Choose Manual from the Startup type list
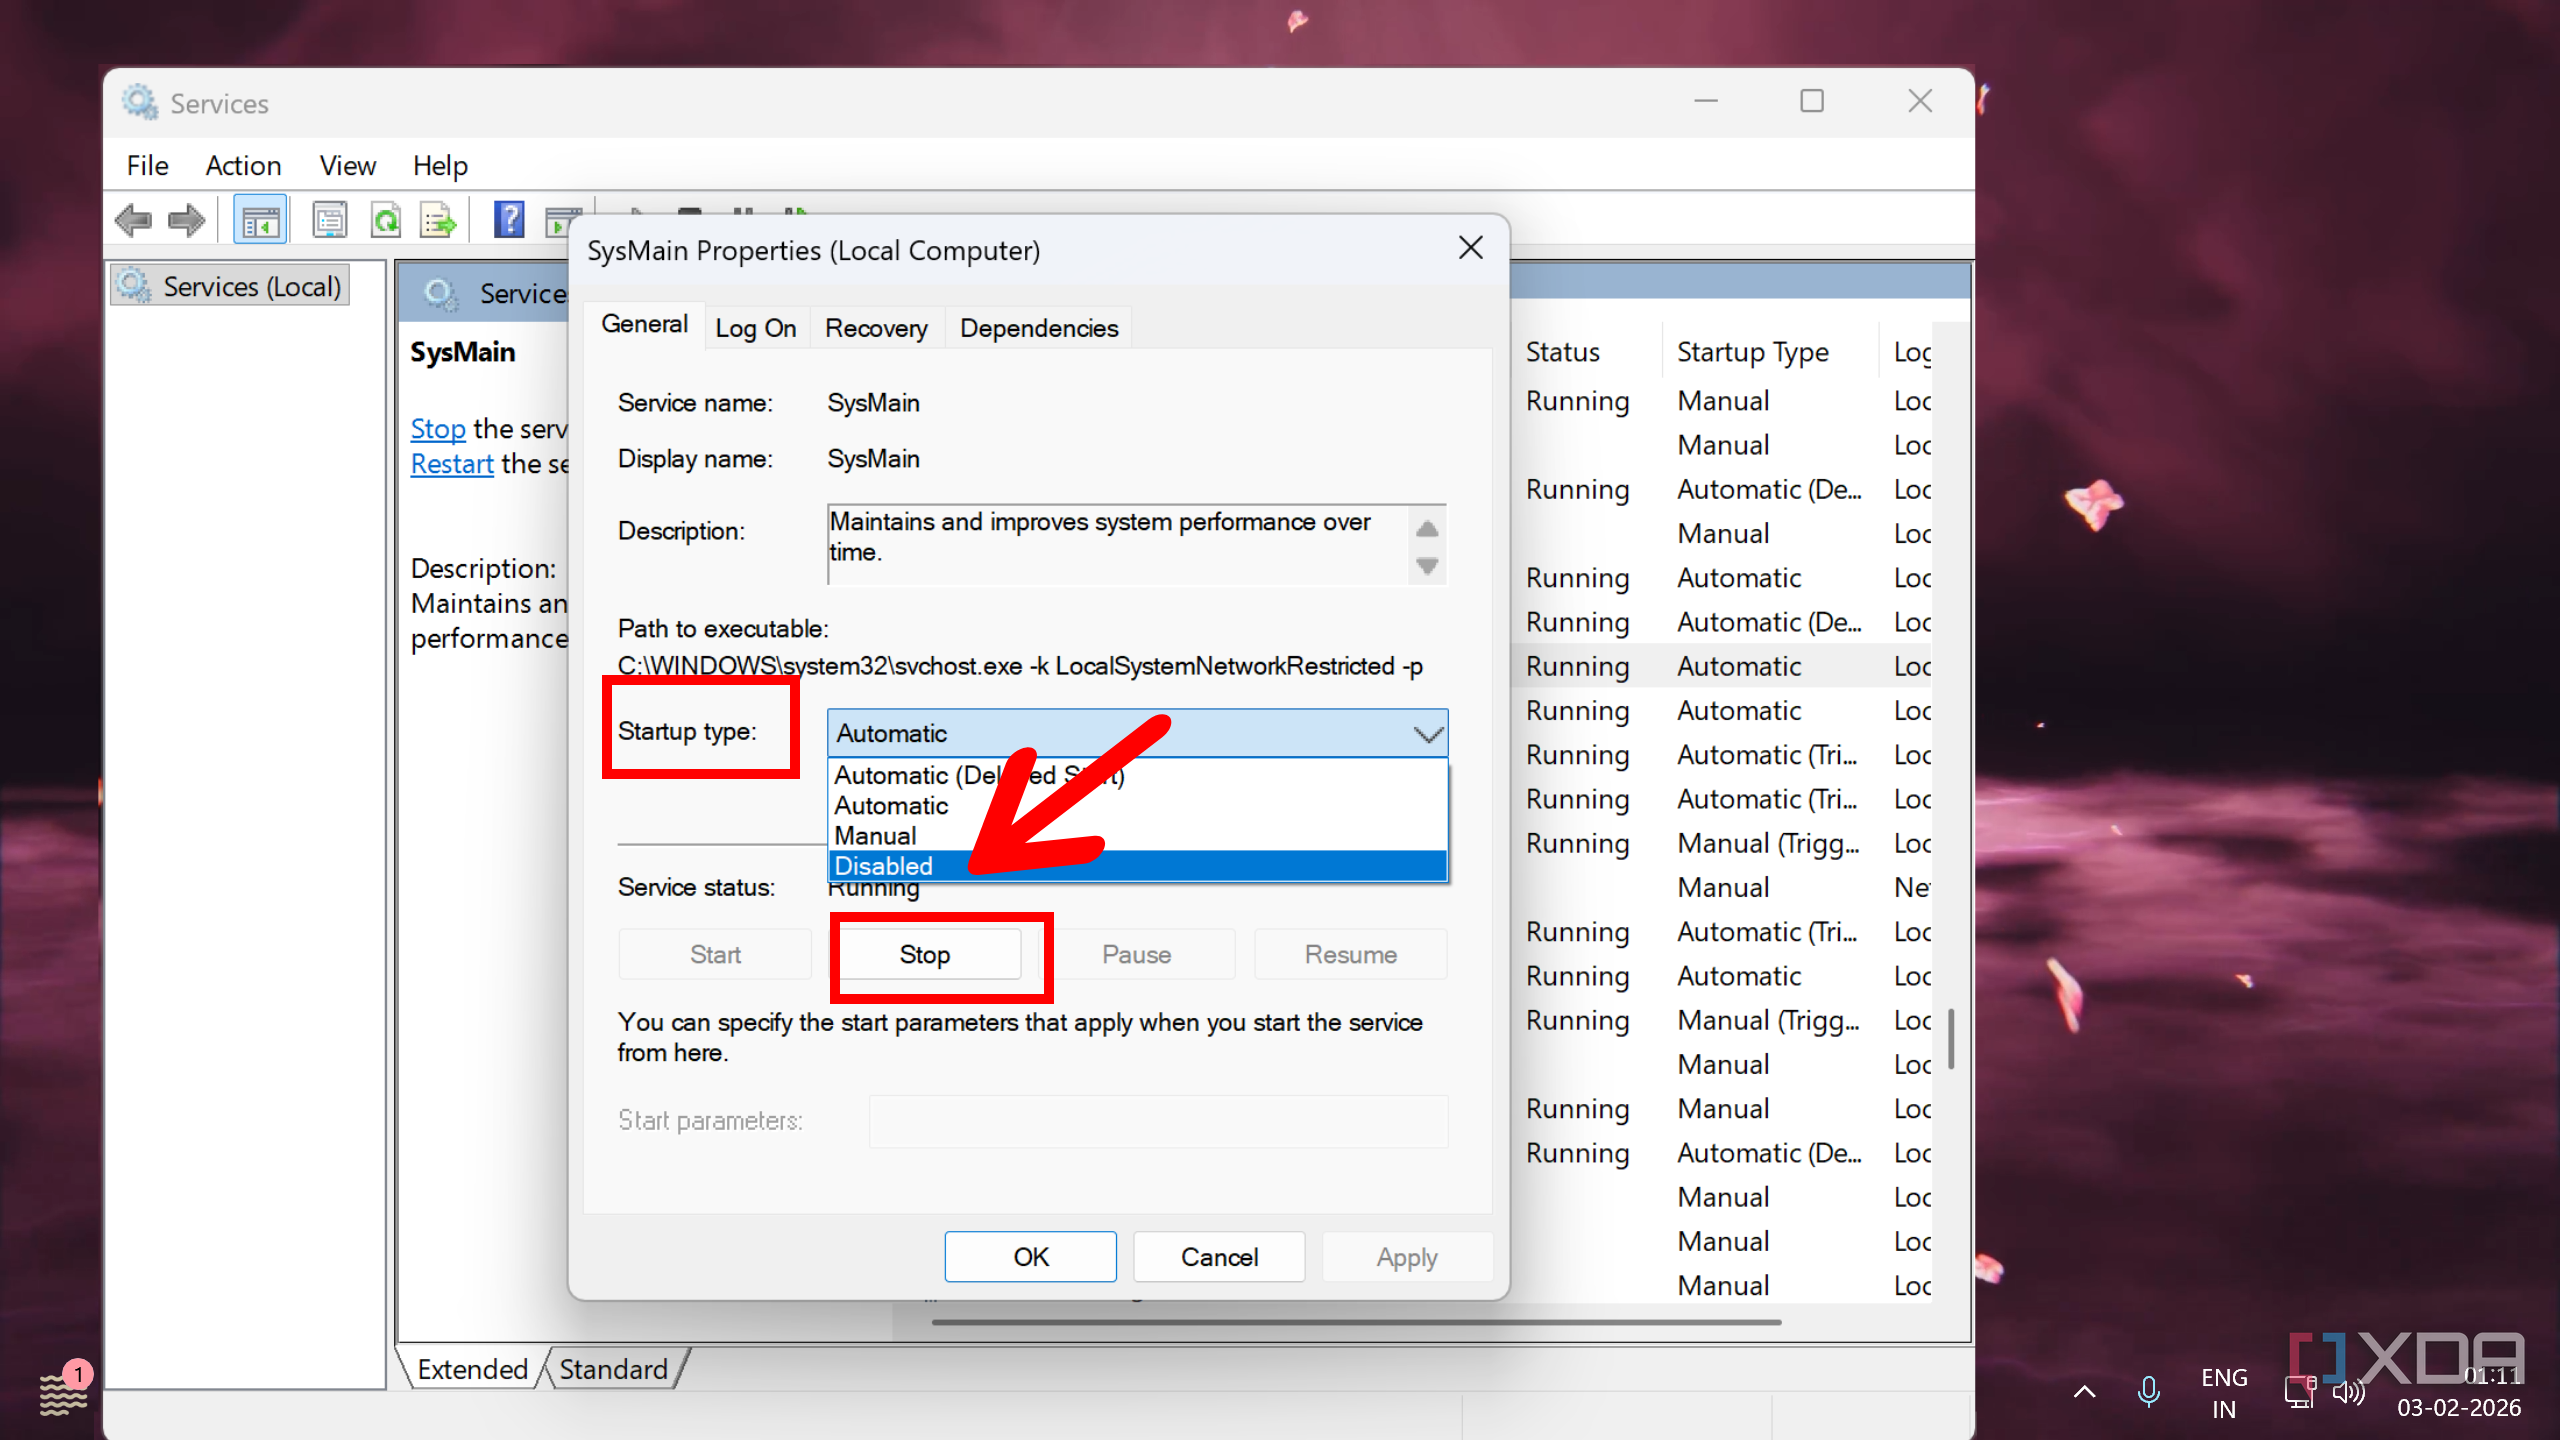The width and height of the screenshot is (2560, 1440). pyautogui.click(x=875, y=836)
